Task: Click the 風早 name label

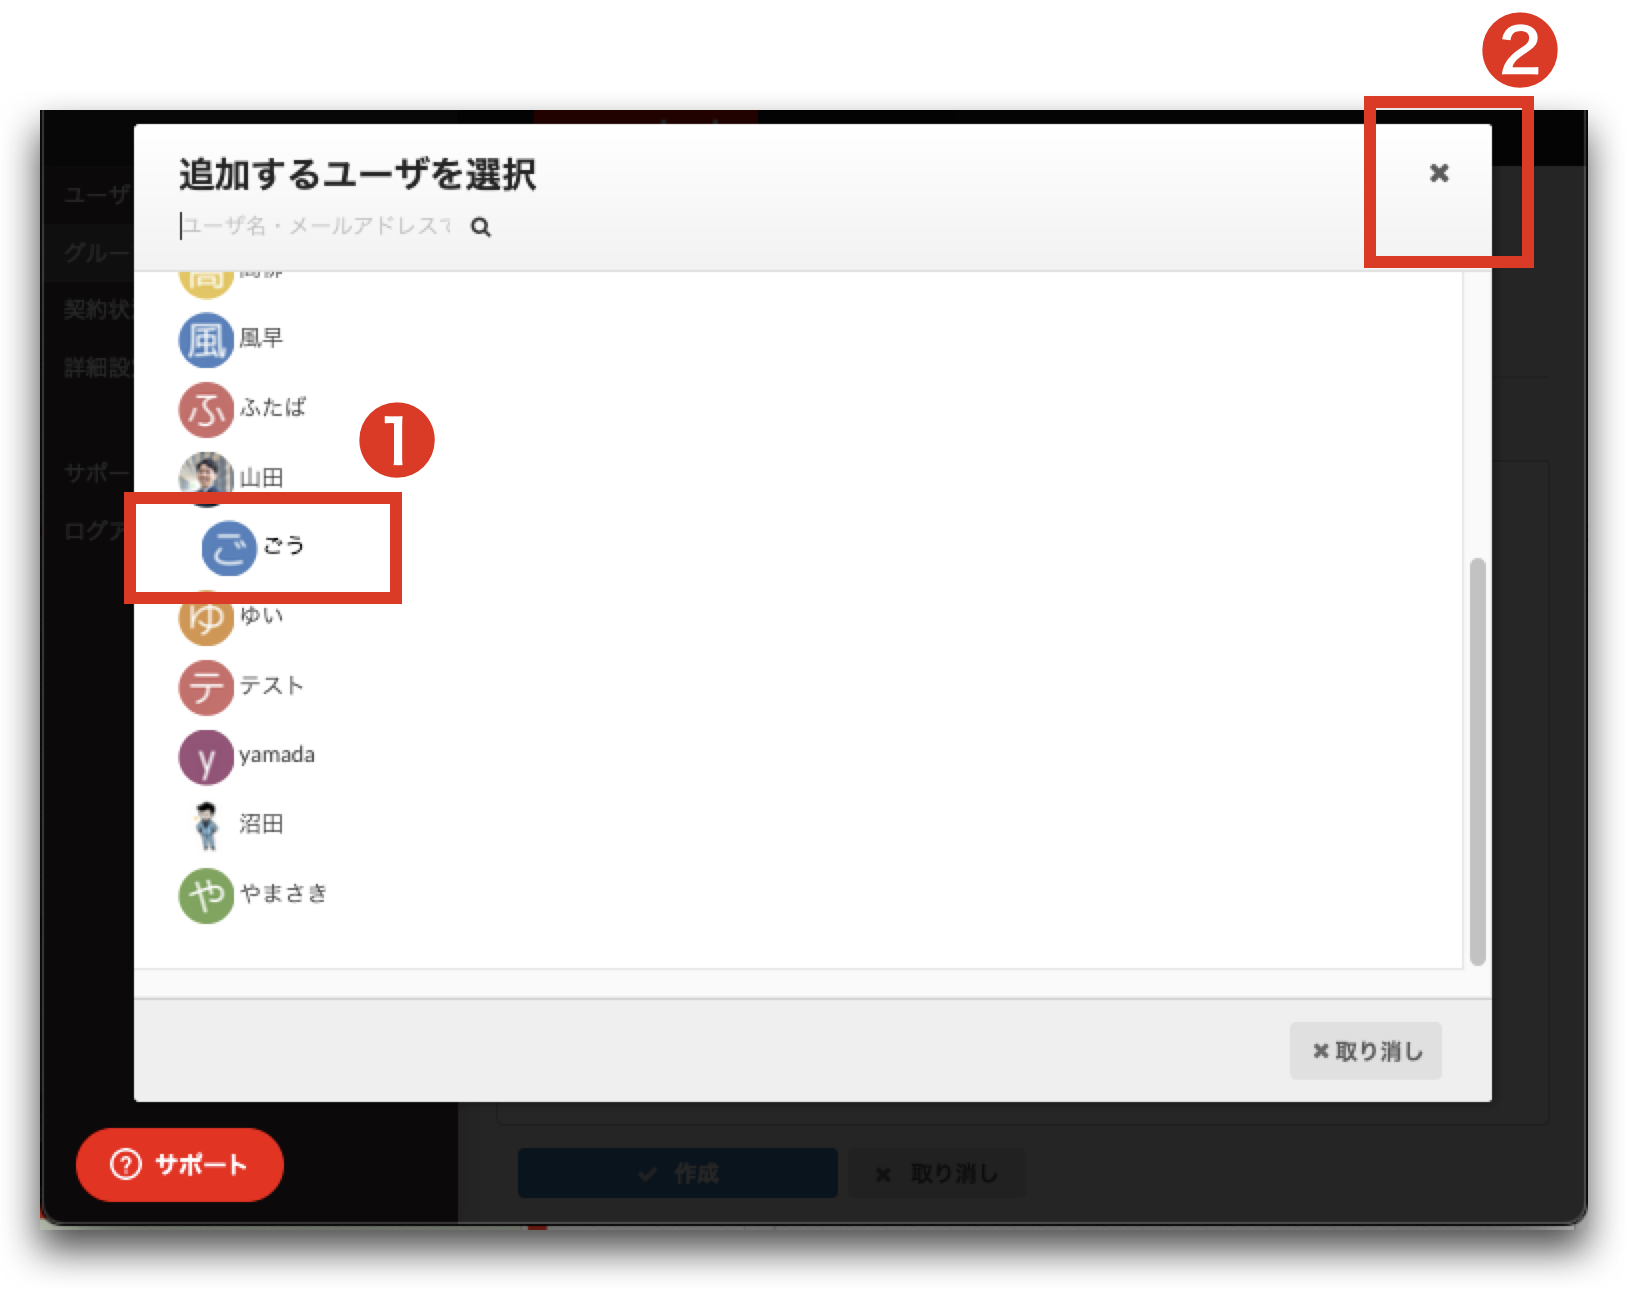Action: pos(261,338)
